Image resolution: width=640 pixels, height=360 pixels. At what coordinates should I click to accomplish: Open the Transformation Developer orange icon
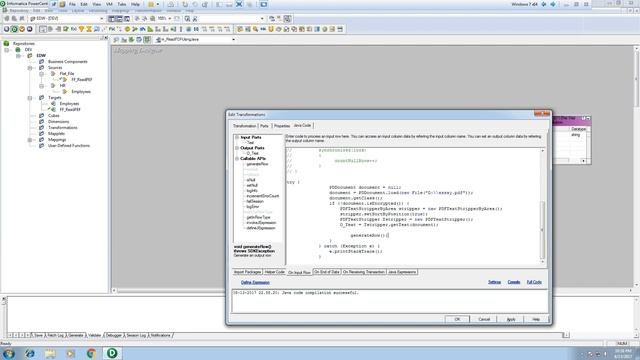(22, 29)
